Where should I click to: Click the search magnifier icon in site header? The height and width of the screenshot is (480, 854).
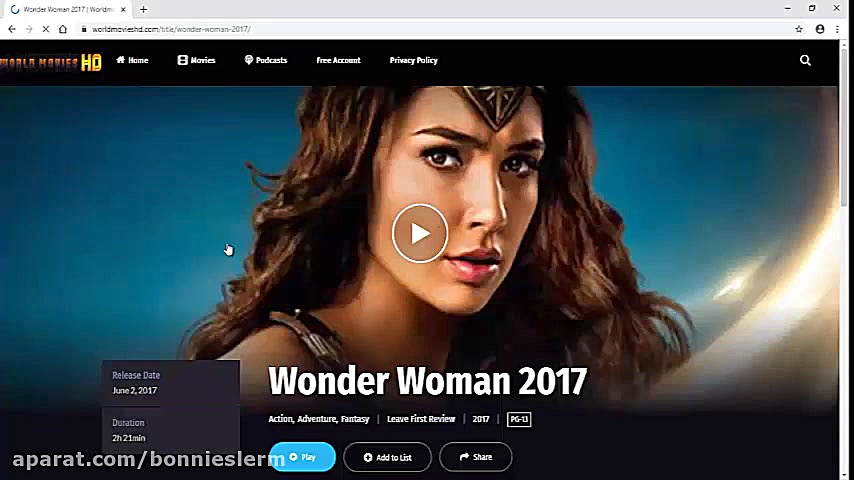[805, 60]
